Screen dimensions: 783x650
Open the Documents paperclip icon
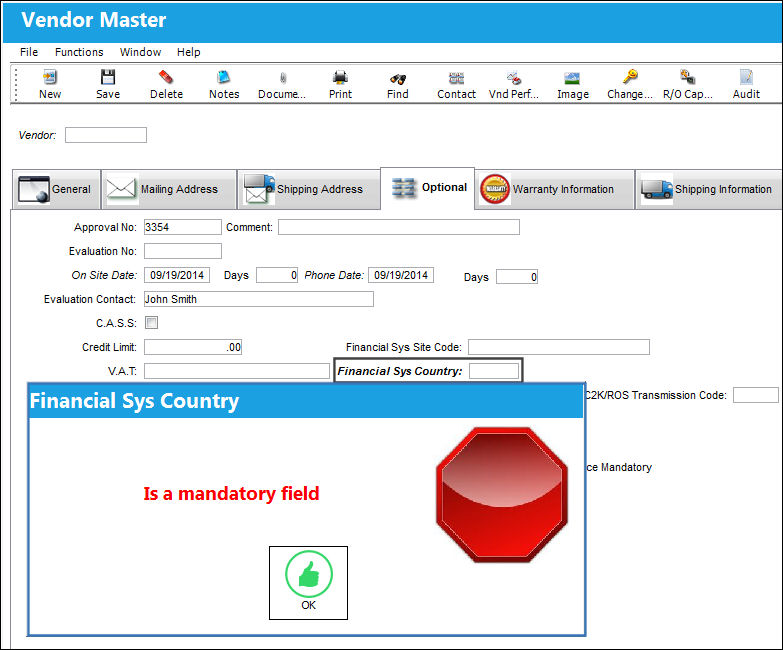283,77
